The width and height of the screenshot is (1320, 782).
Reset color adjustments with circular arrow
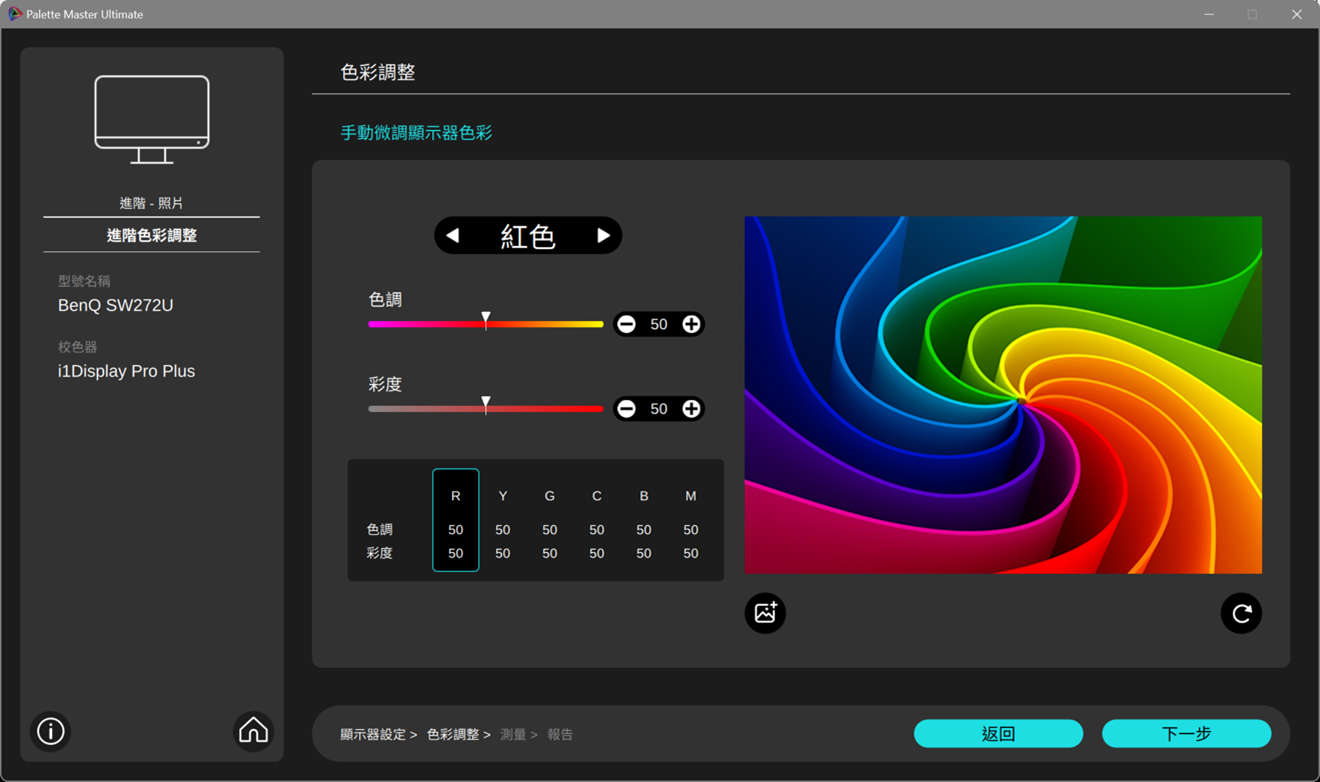coord(1241,613)
